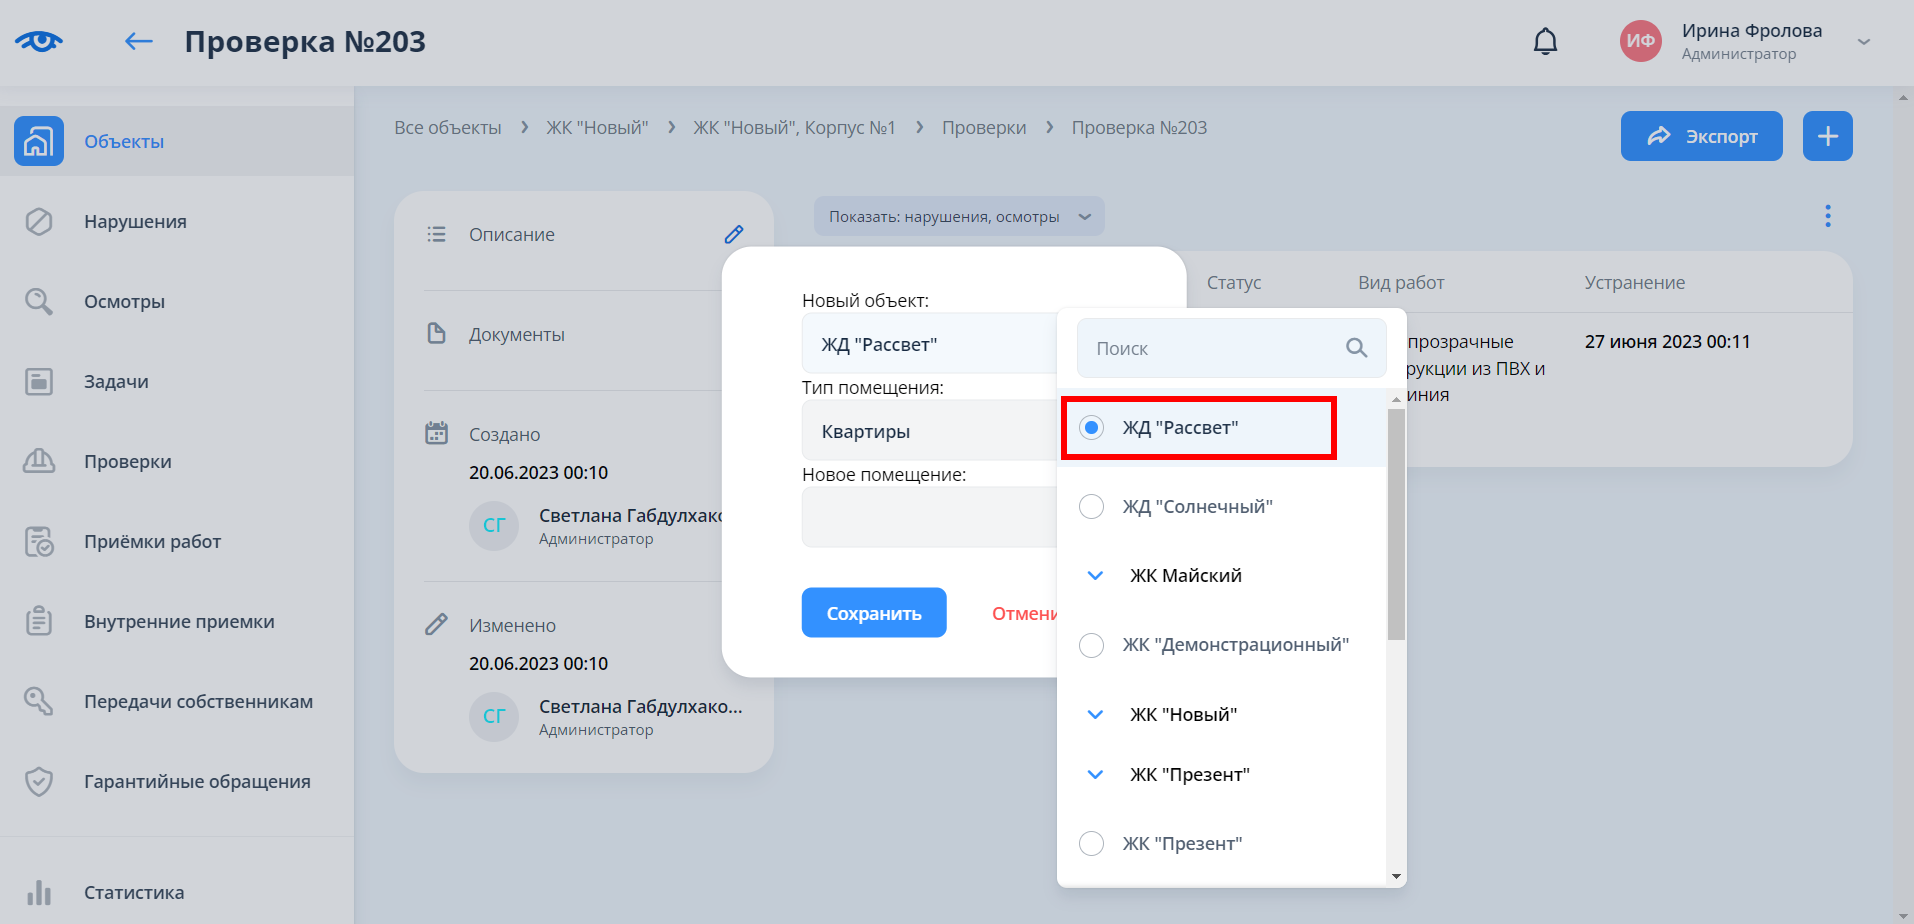Select ЖД "Солнечный" radio option
Image resolution: width=1914 pixels, height=924 pixels.
(x=1092, y=507)
